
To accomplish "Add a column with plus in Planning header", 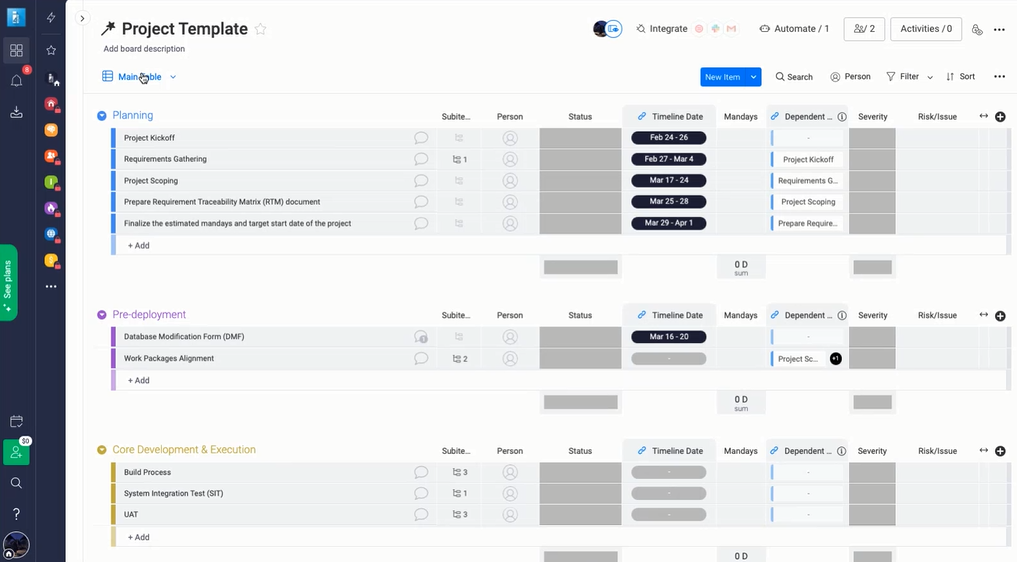I will coord(1000,117).
